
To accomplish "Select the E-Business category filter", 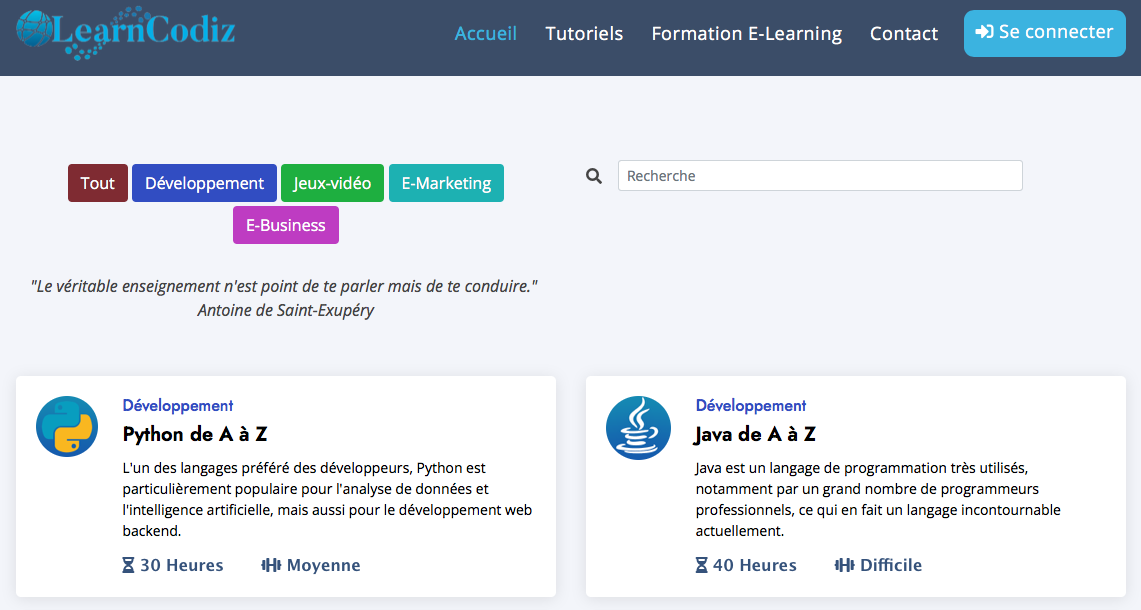I will (286, 225).
